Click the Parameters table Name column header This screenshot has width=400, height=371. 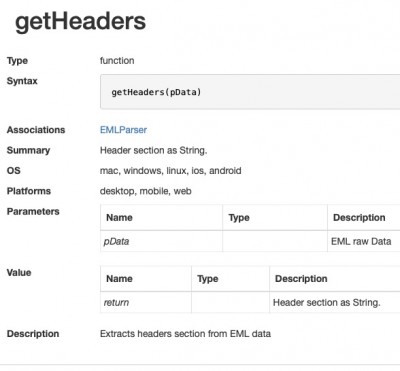pos(161,218)
